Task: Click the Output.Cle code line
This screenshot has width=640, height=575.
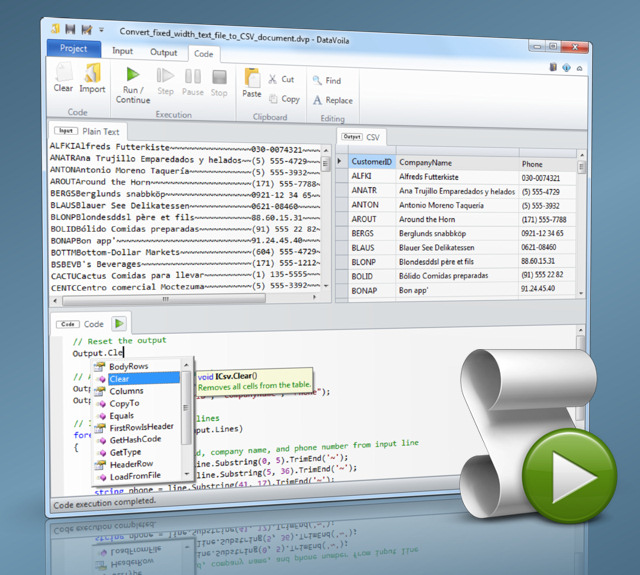Action: tap(98, 353)
